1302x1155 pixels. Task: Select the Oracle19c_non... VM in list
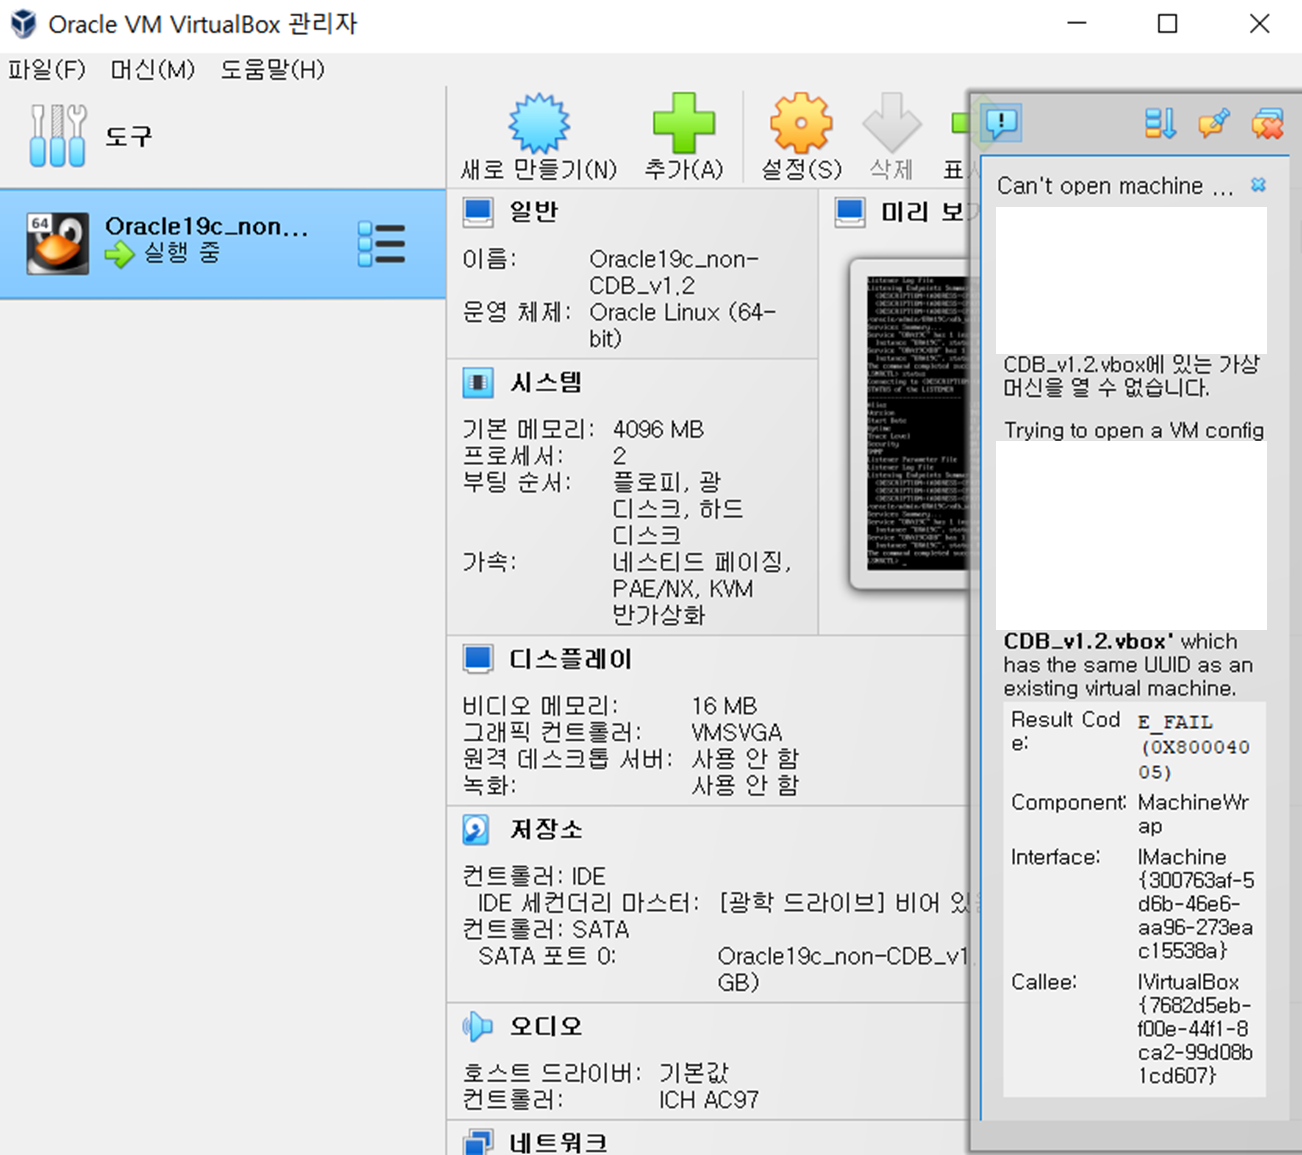pyautogui.click(x=222, y=244)
